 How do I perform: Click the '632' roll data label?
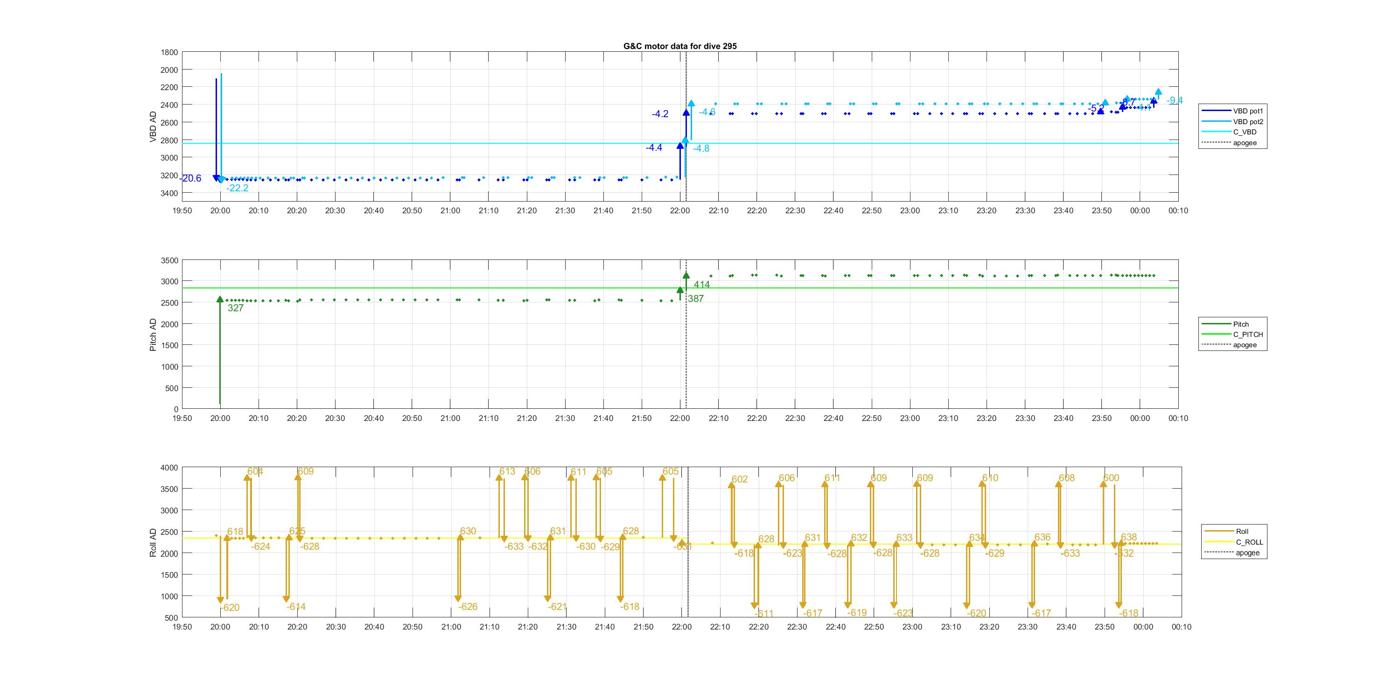coord(859,538)
